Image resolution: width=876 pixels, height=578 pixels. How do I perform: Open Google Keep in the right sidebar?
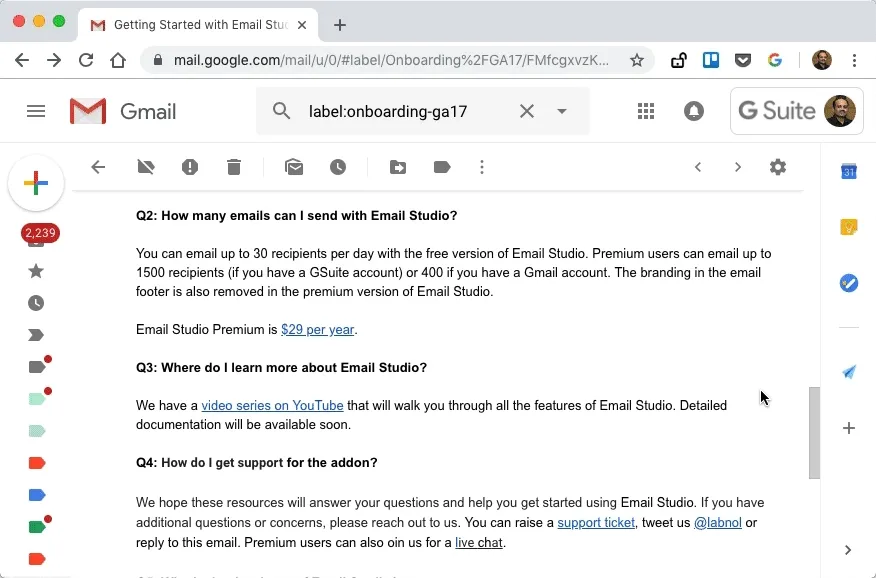coord(849,227)
